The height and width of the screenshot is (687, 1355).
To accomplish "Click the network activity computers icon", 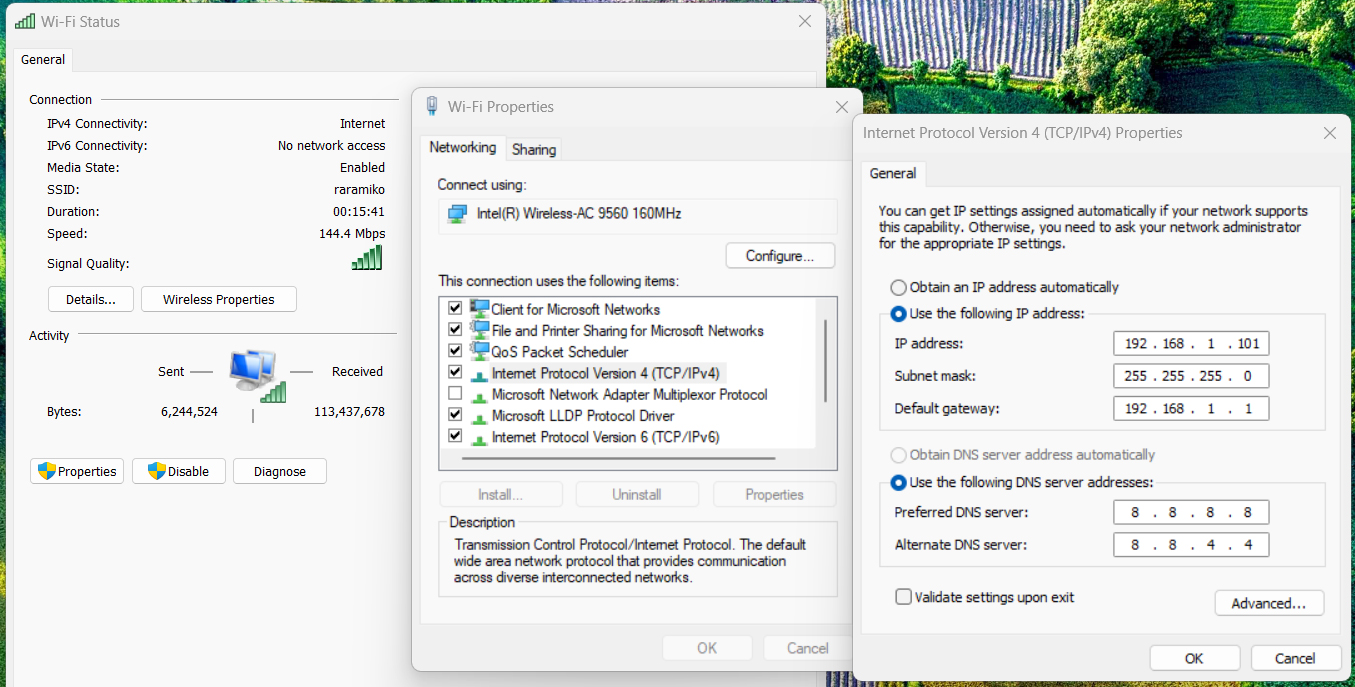I will [256, 374].
